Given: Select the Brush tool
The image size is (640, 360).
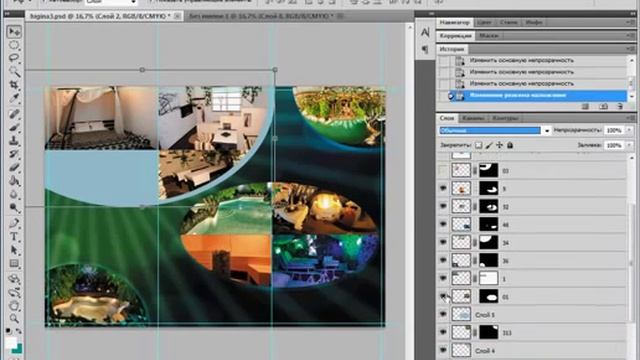Looking at the screenshot, I should pyautogui.click(x=14, y=127).
